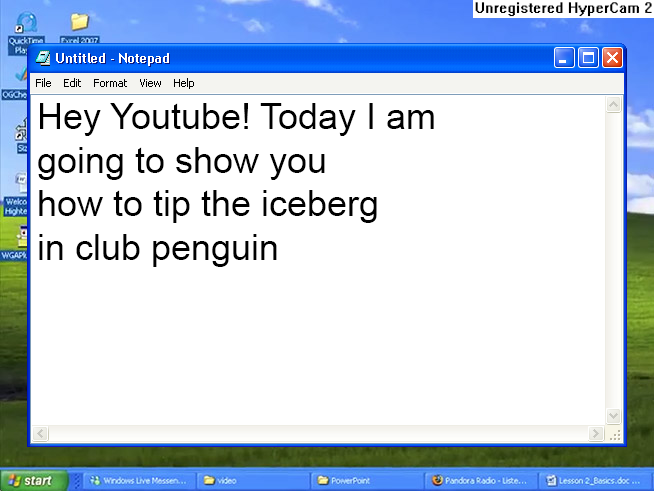Select the Excel 2007 folder desktop icon
Screen dimensions: 654x491
coord(79,28)
